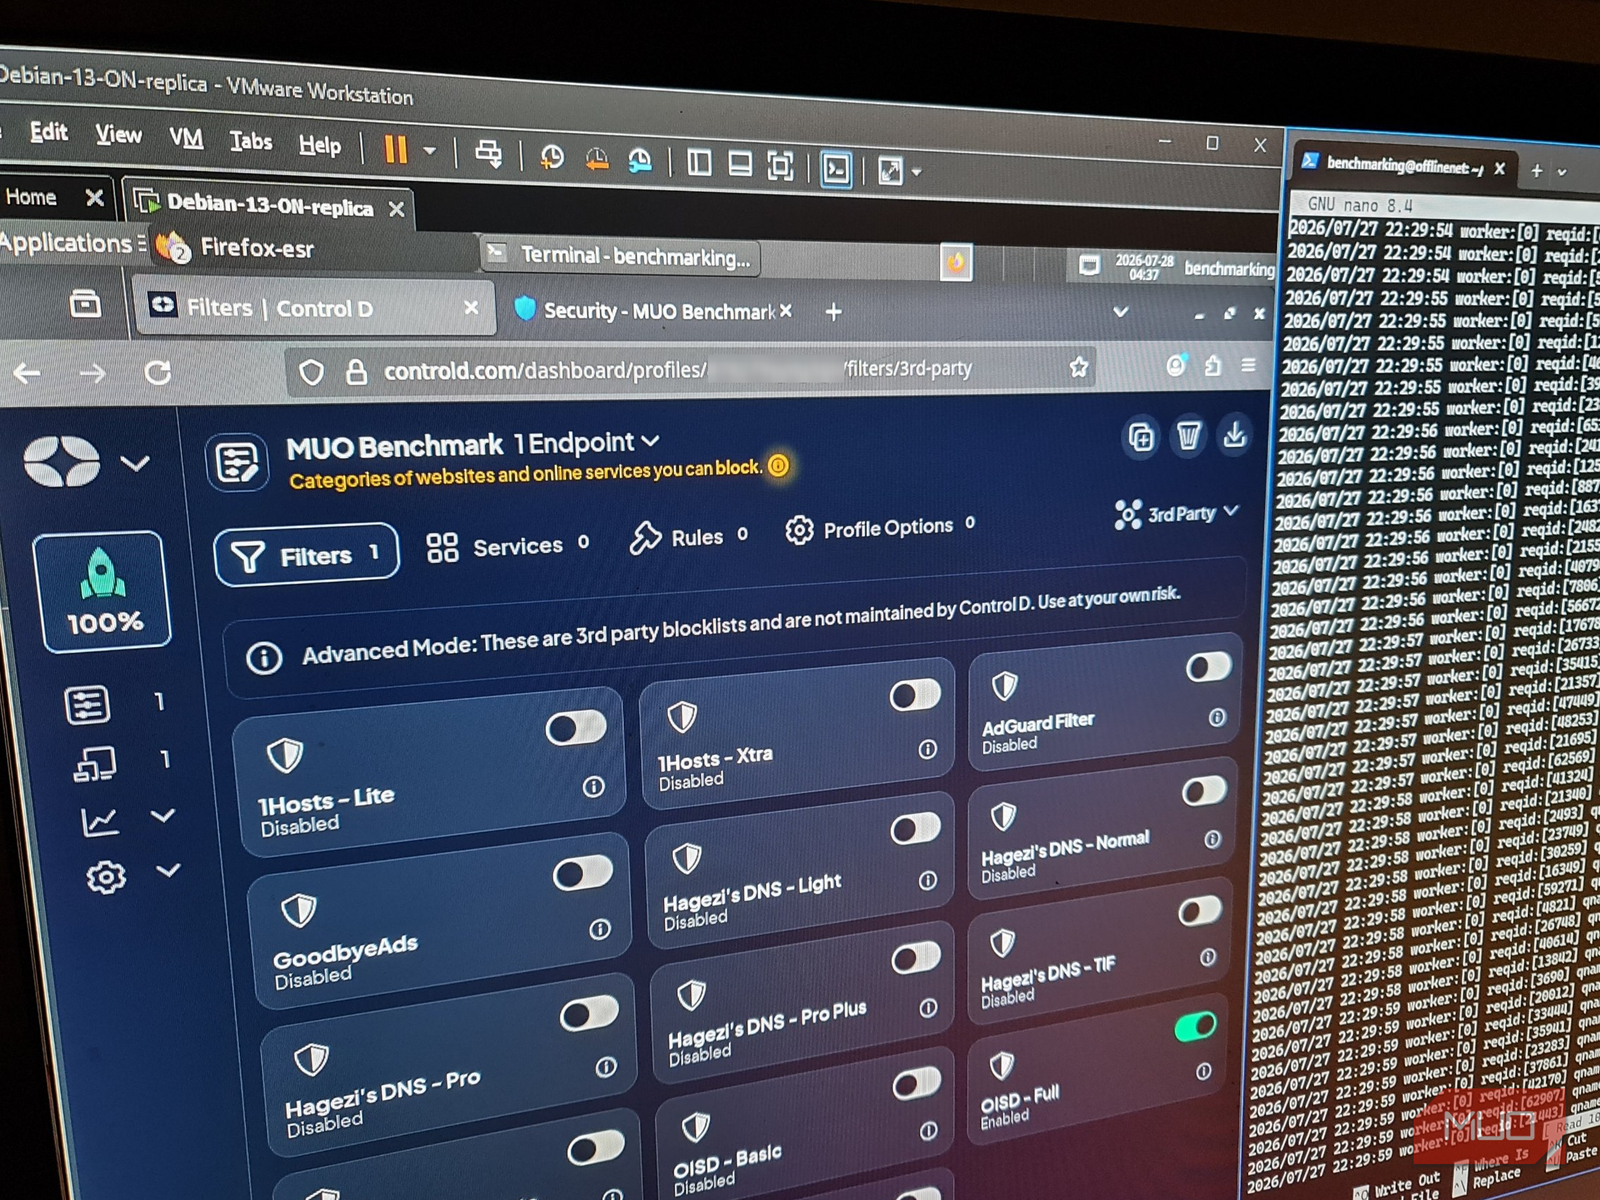Click the yellow help icon beside block
The height and width of the screenshot is (1200, 1600).
[778, 466]
